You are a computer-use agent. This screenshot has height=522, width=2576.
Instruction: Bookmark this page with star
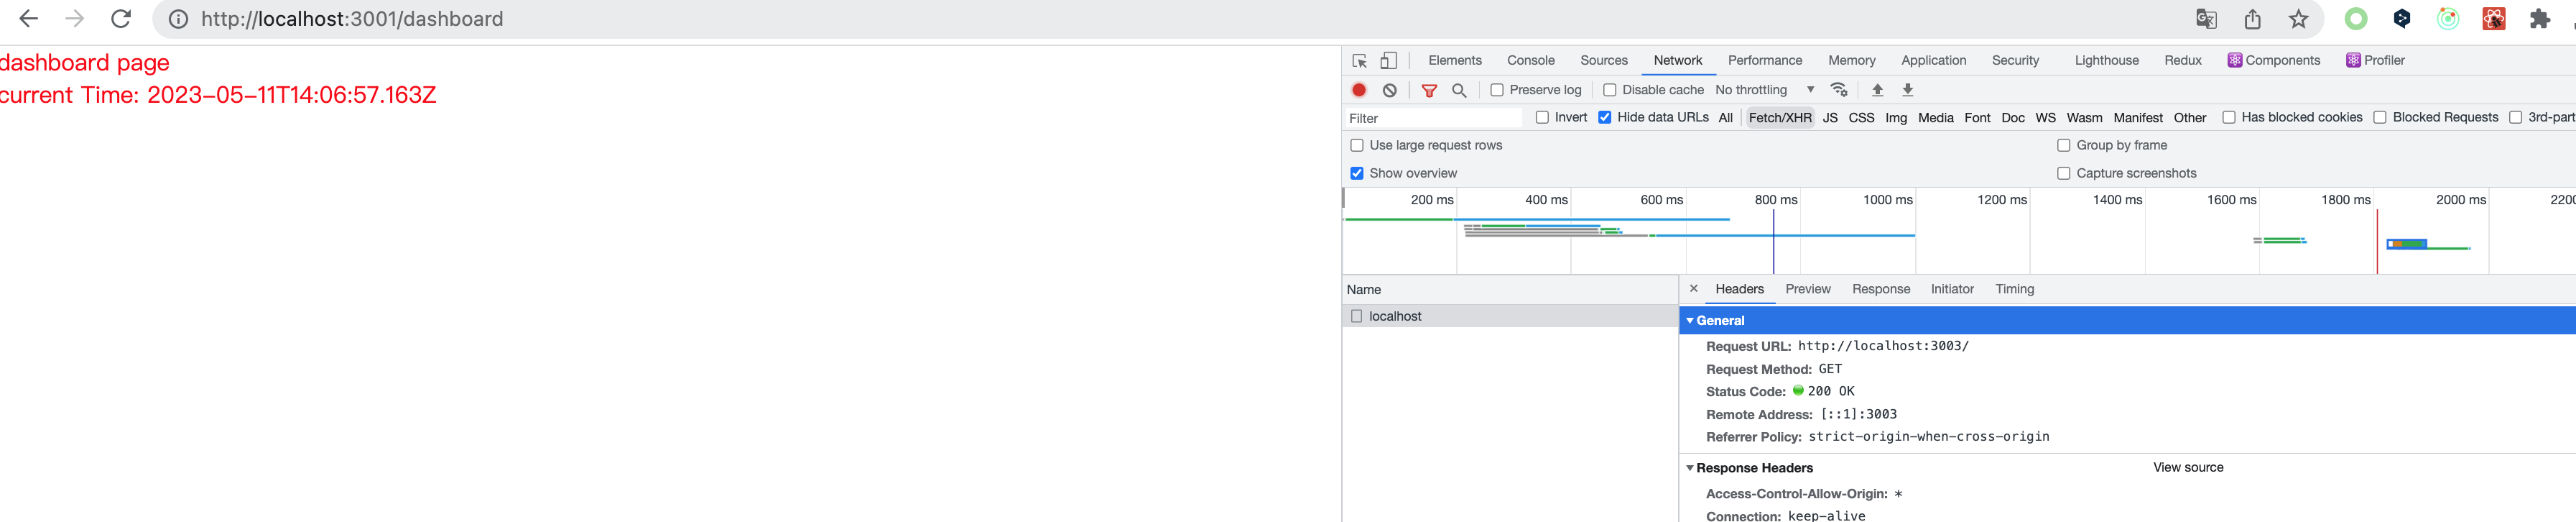pyautogui.click(x=2298, y=19)
